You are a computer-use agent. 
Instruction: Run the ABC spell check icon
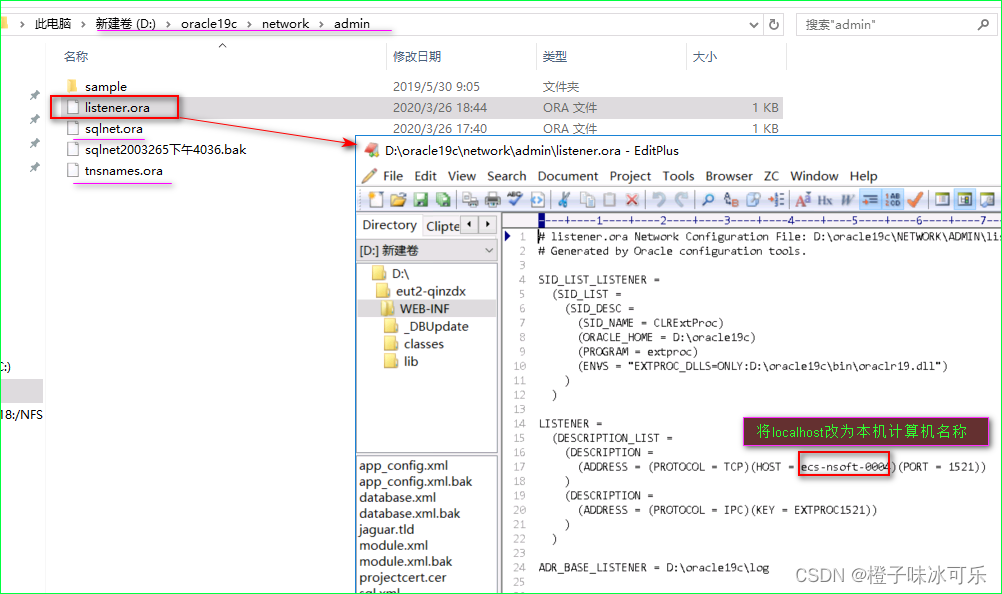pyautogui.click(x=515, y=200)
